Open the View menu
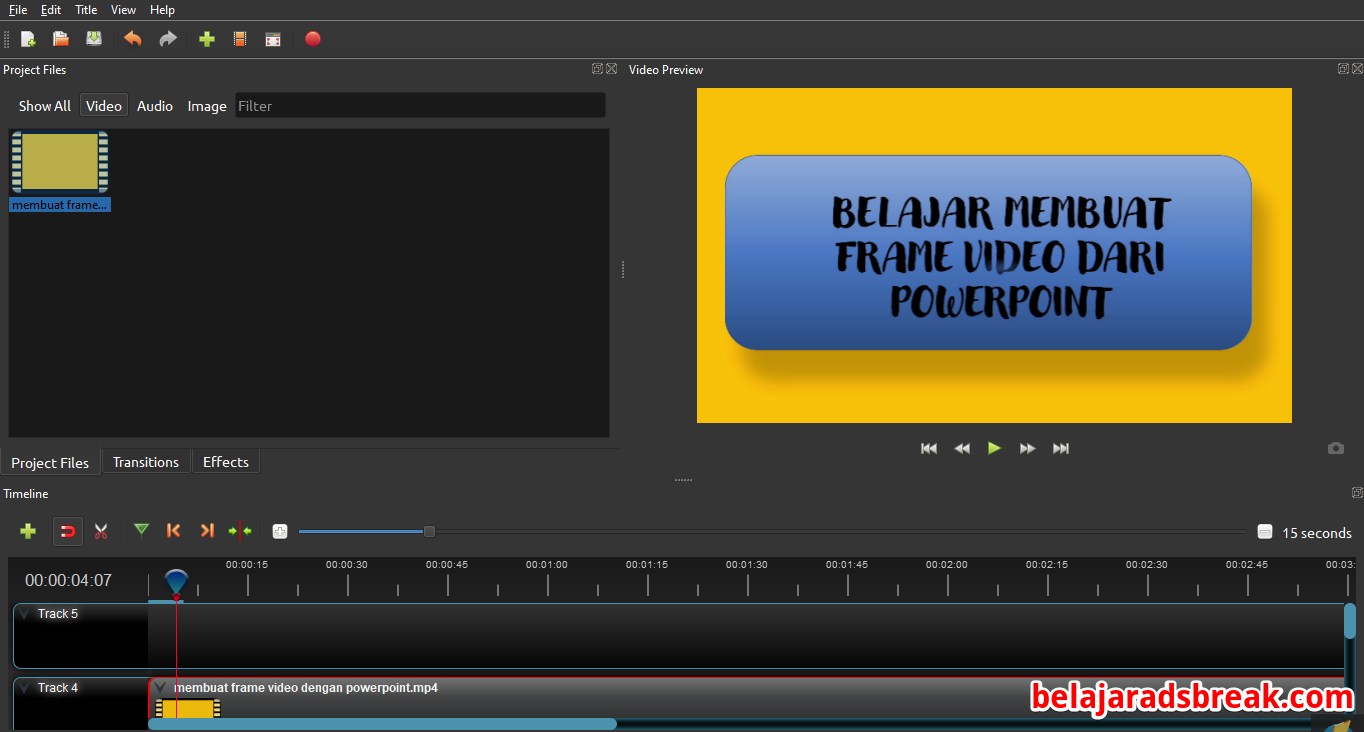The image size is (1364, 732). coord(124,10)
